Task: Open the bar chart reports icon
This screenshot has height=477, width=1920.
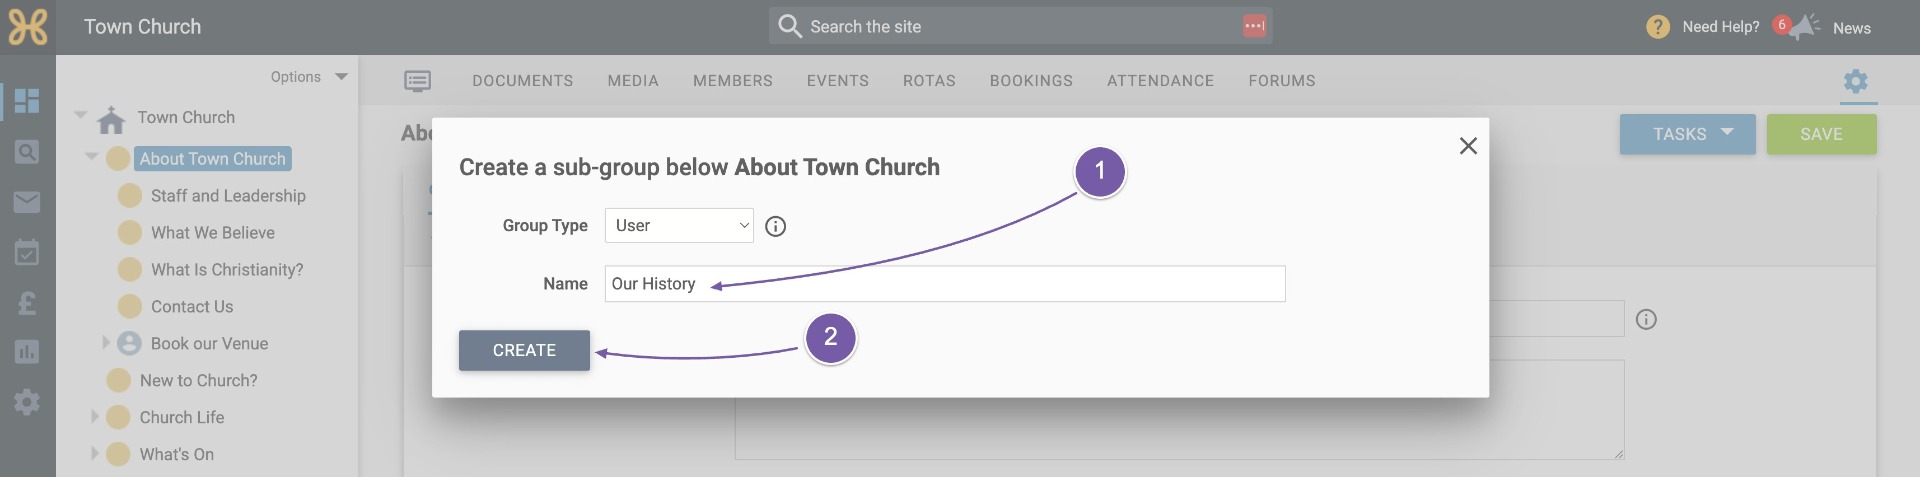Action: pyautogui.click(x=27, y=352)
